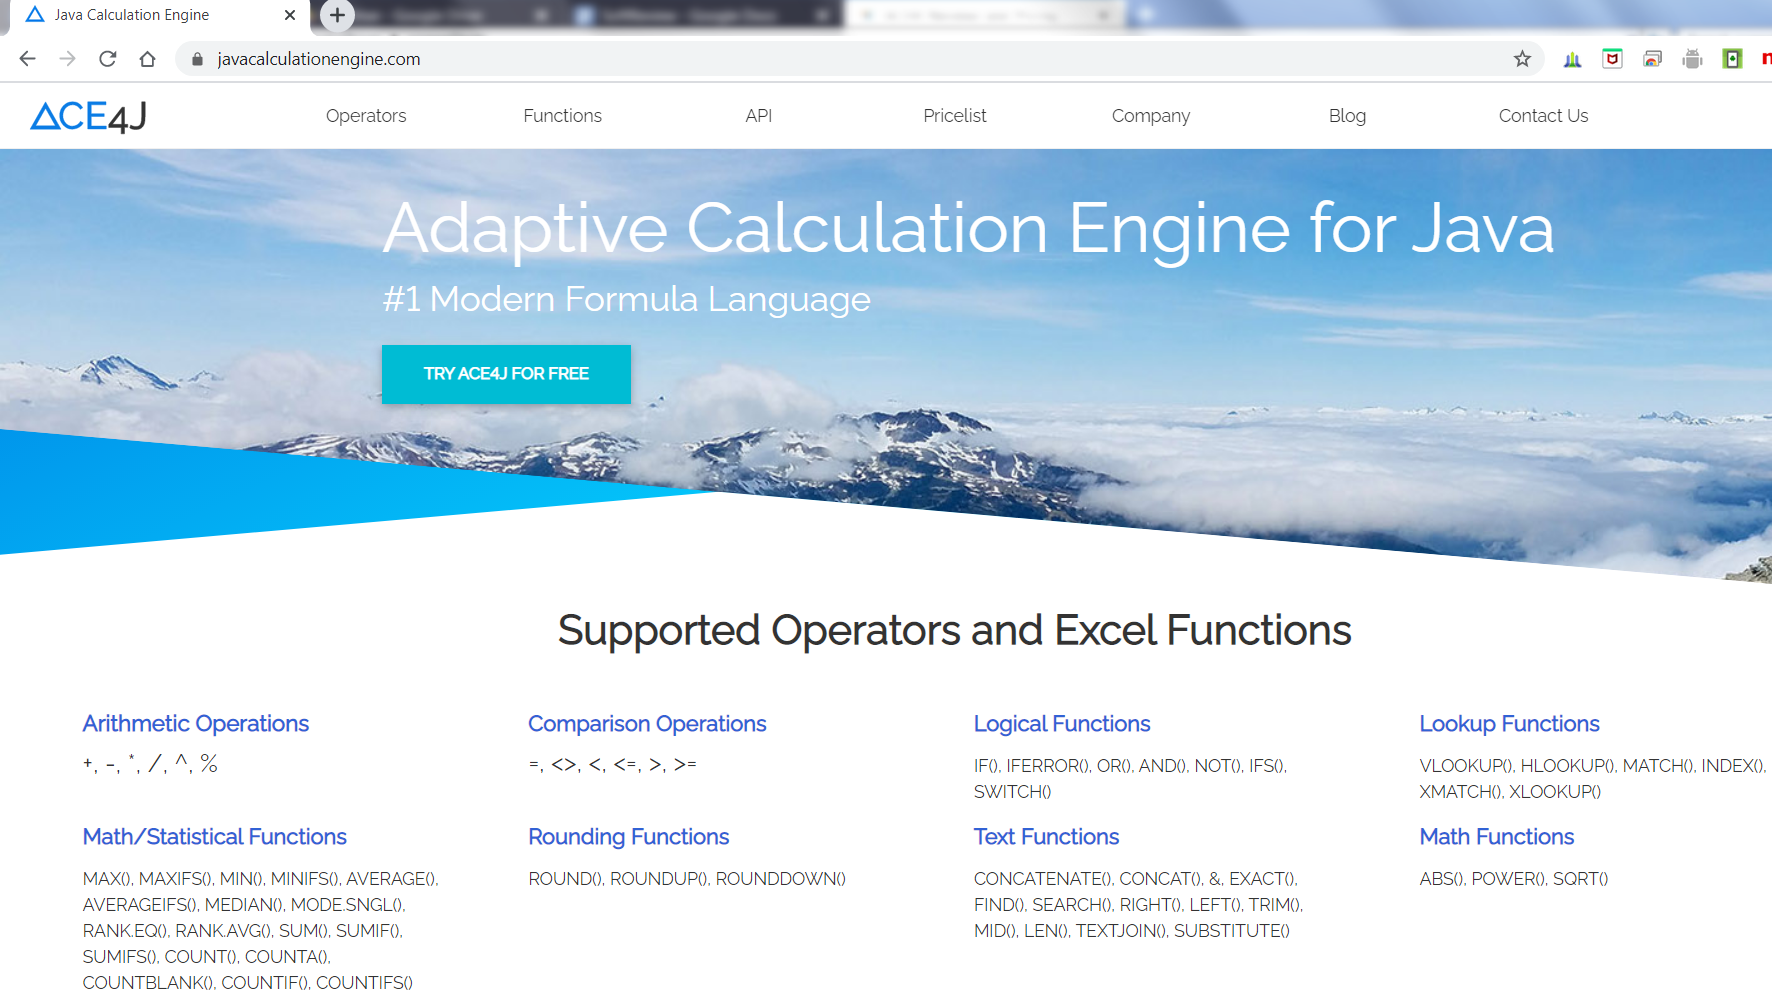Viewport: 1772px width, 994px height.
Task: Open the Functions navigation item
Action: (563, 116)
